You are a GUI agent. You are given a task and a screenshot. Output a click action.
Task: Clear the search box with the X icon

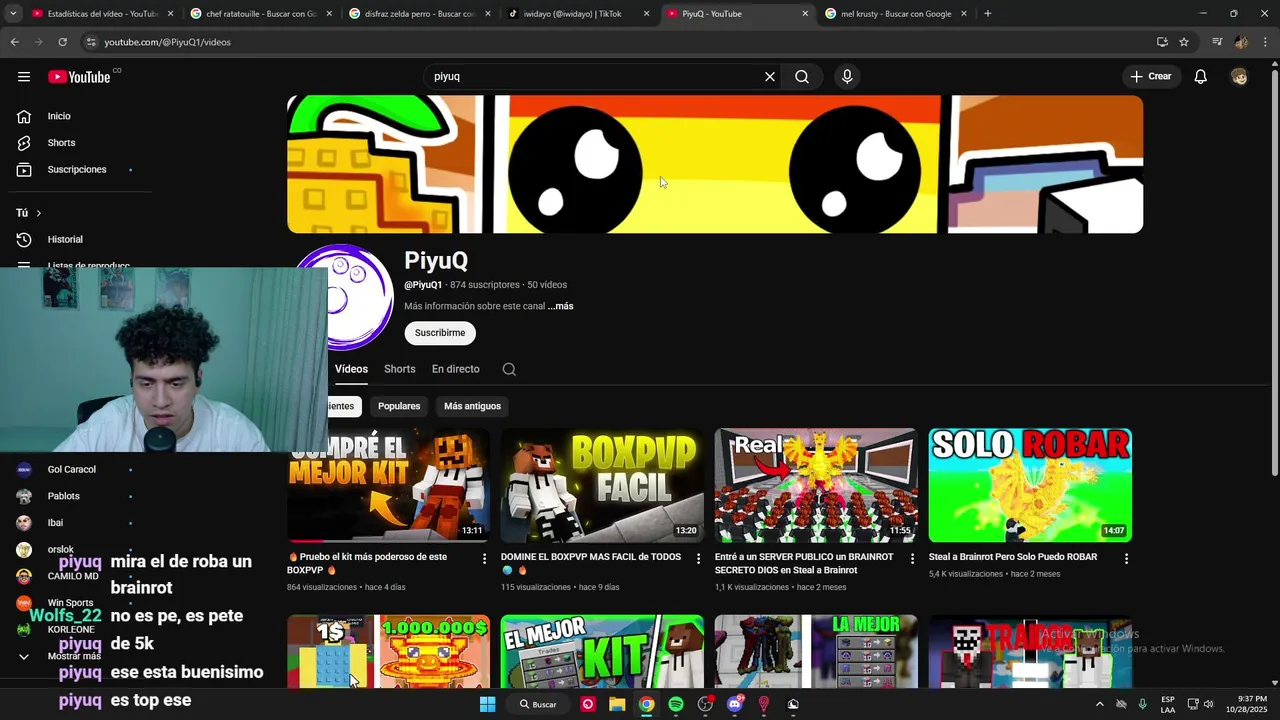(770, 77)
